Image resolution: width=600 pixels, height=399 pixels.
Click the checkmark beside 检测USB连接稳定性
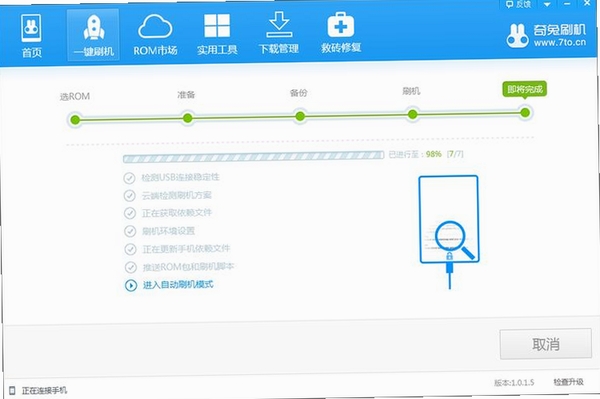(129, 178)
